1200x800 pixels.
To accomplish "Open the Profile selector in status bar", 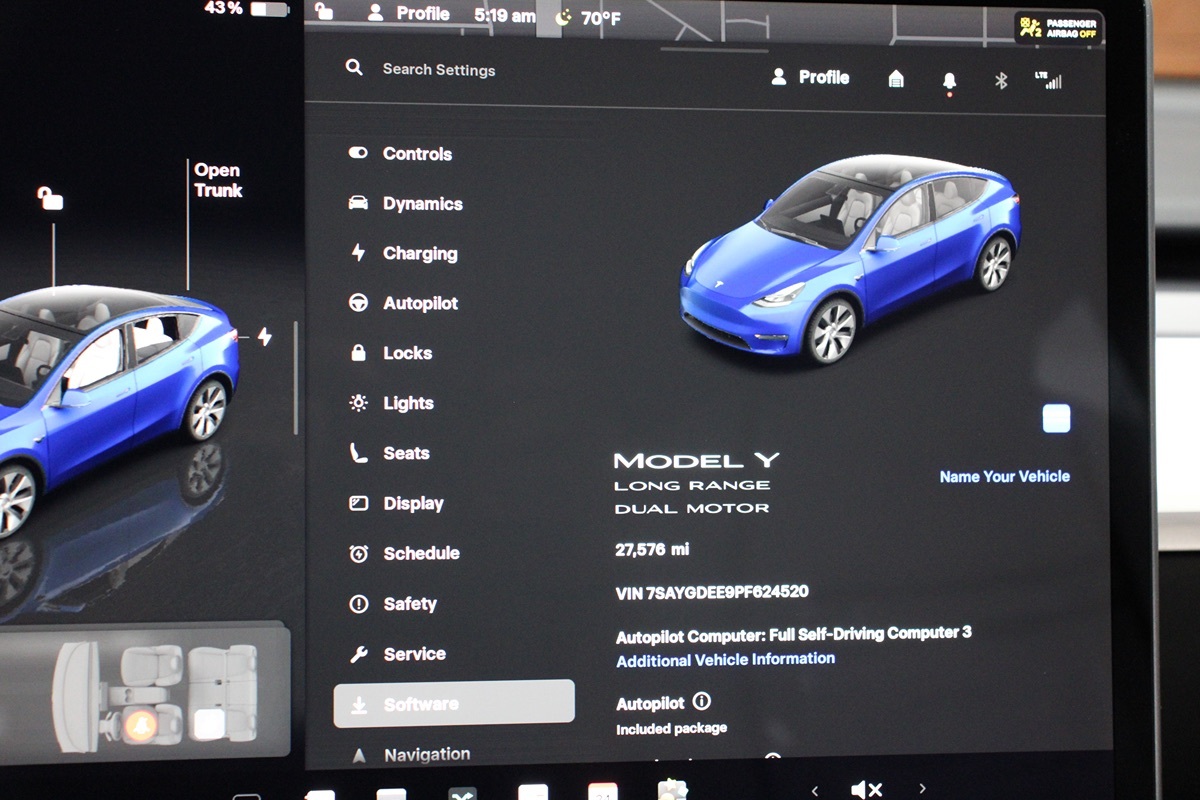I will pyautogui.click(x=408, y=14).
